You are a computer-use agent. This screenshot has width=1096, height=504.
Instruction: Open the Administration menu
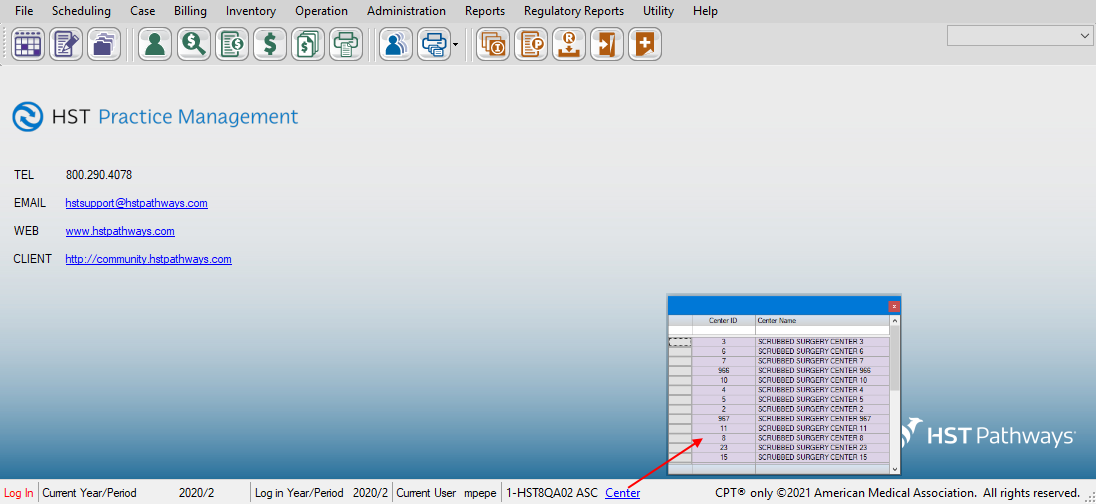point(406,11)
